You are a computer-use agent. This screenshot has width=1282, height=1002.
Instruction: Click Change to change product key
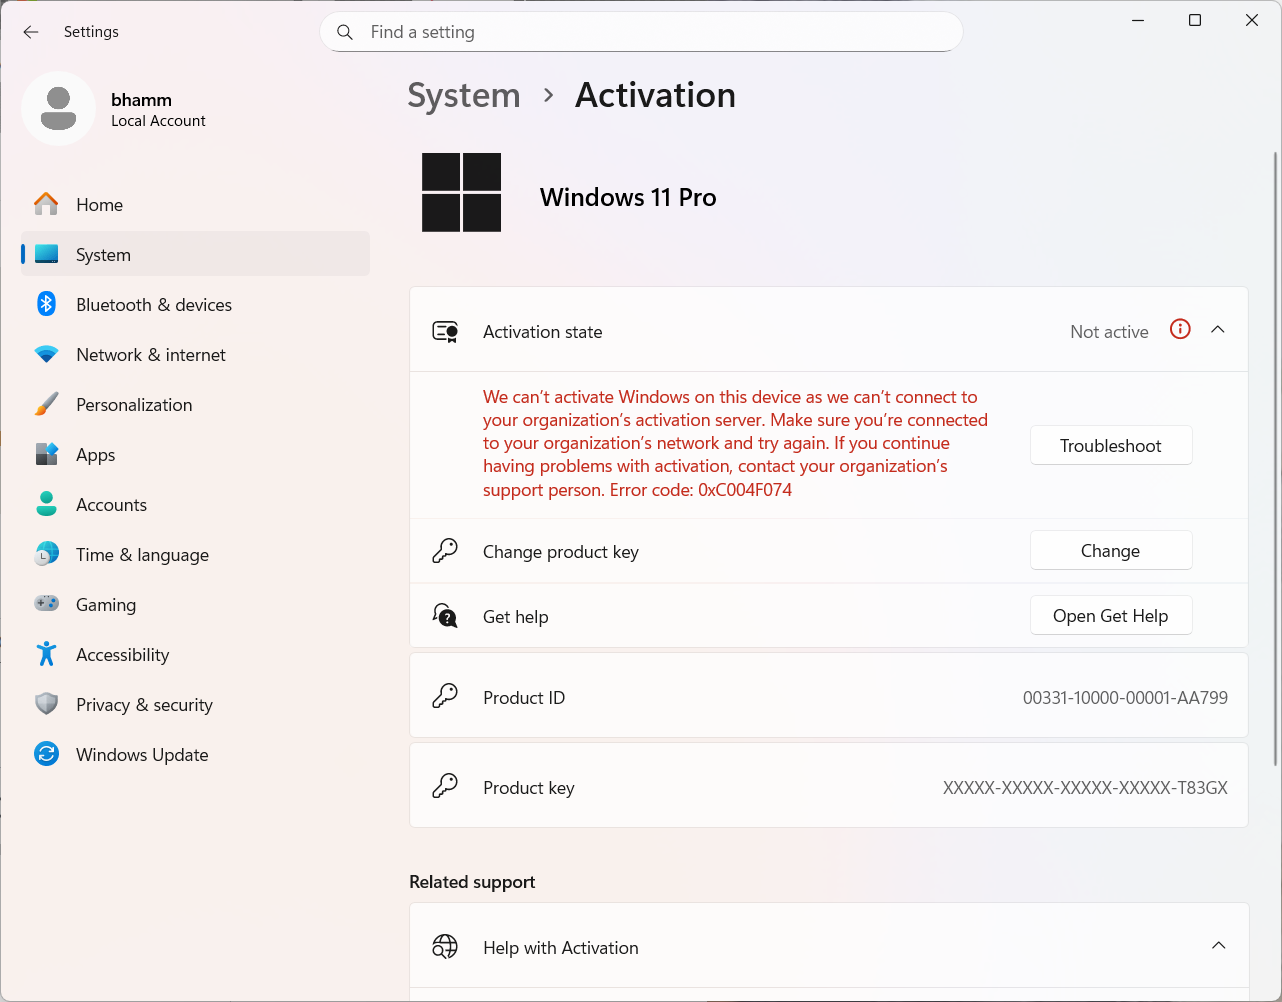(x=1111, y=551)
